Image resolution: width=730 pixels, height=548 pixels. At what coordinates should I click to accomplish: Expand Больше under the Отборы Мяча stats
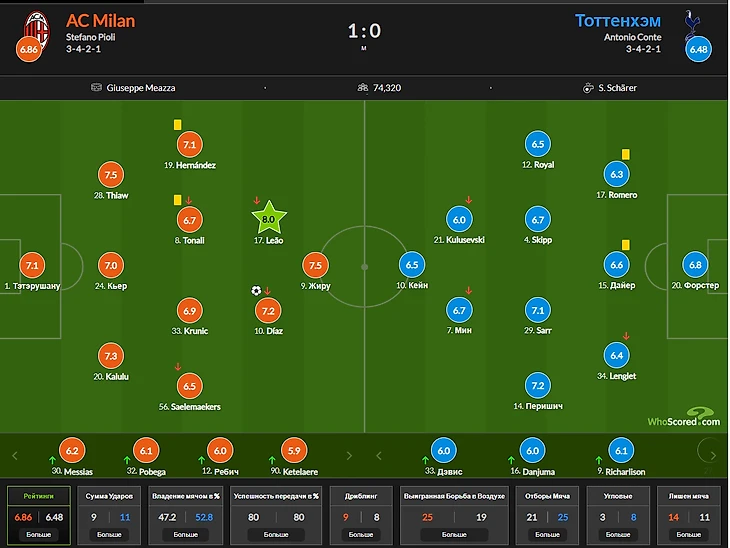(548, 534)
